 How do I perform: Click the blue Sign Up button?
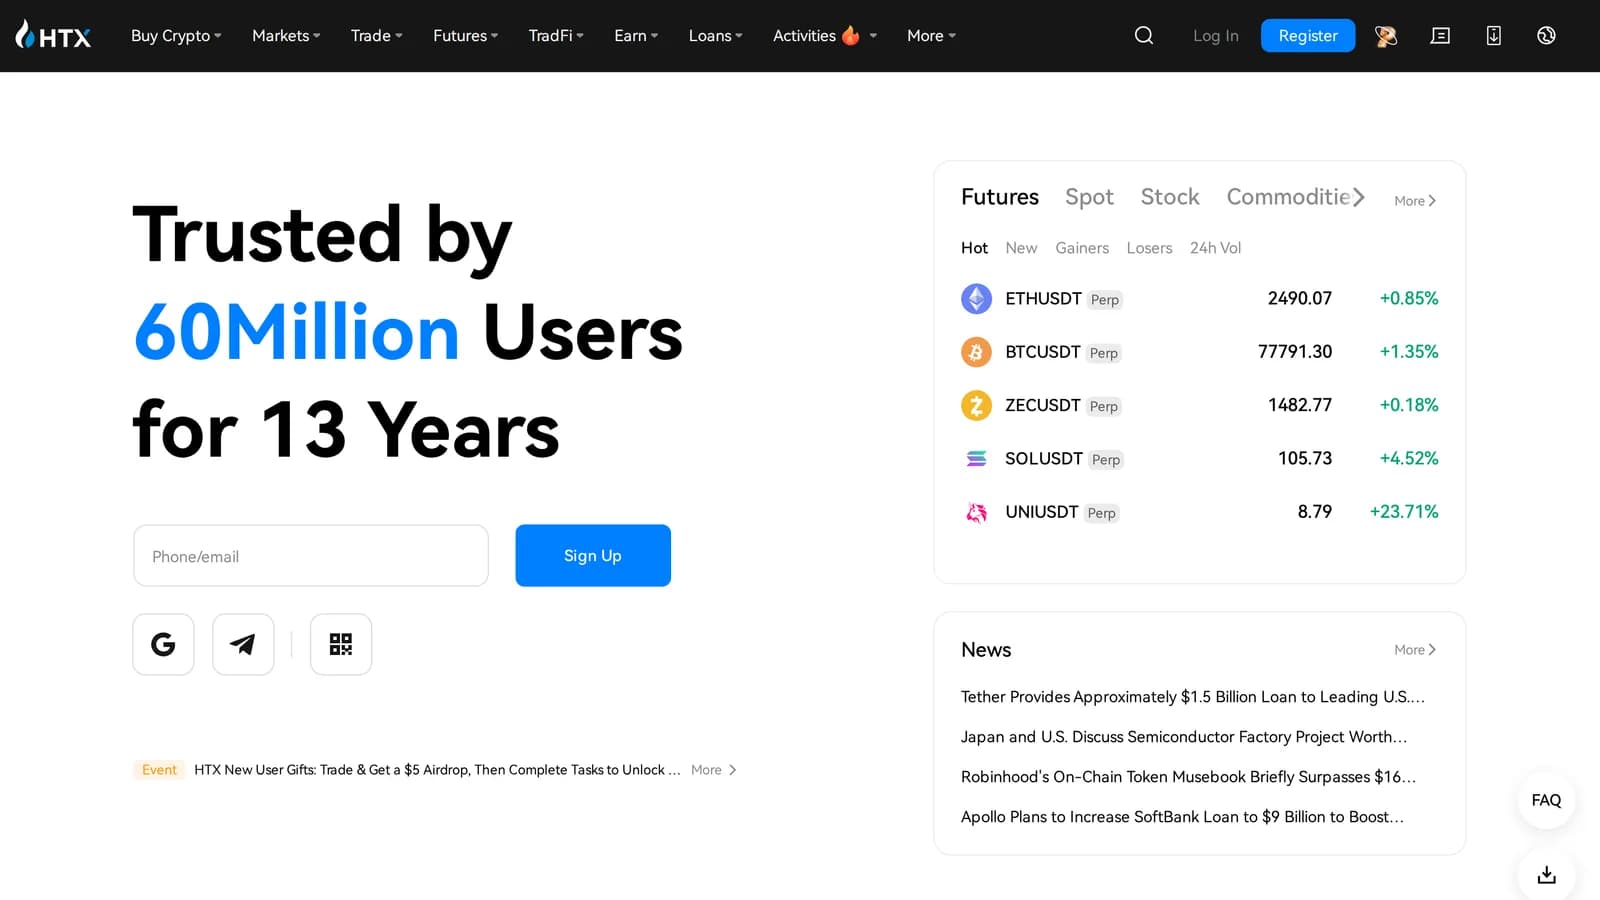click(593, 556)
